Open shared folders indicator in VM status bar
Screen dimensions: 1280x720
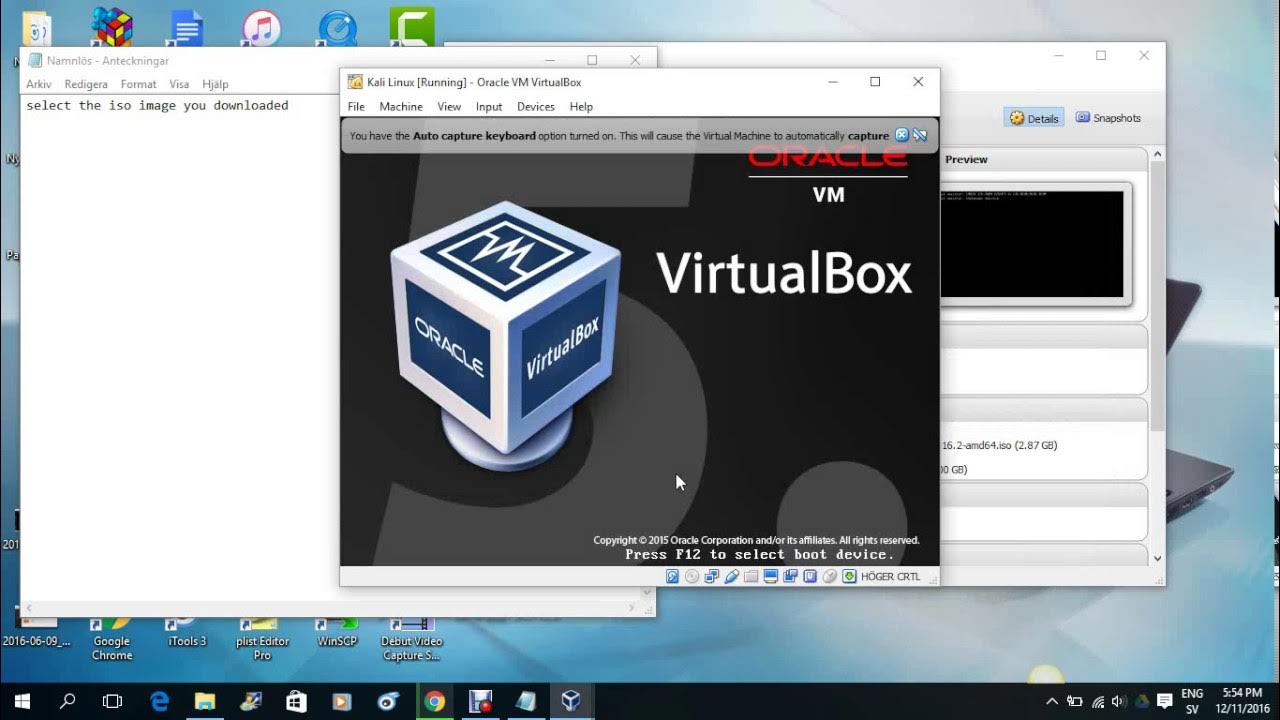[751, 576]
